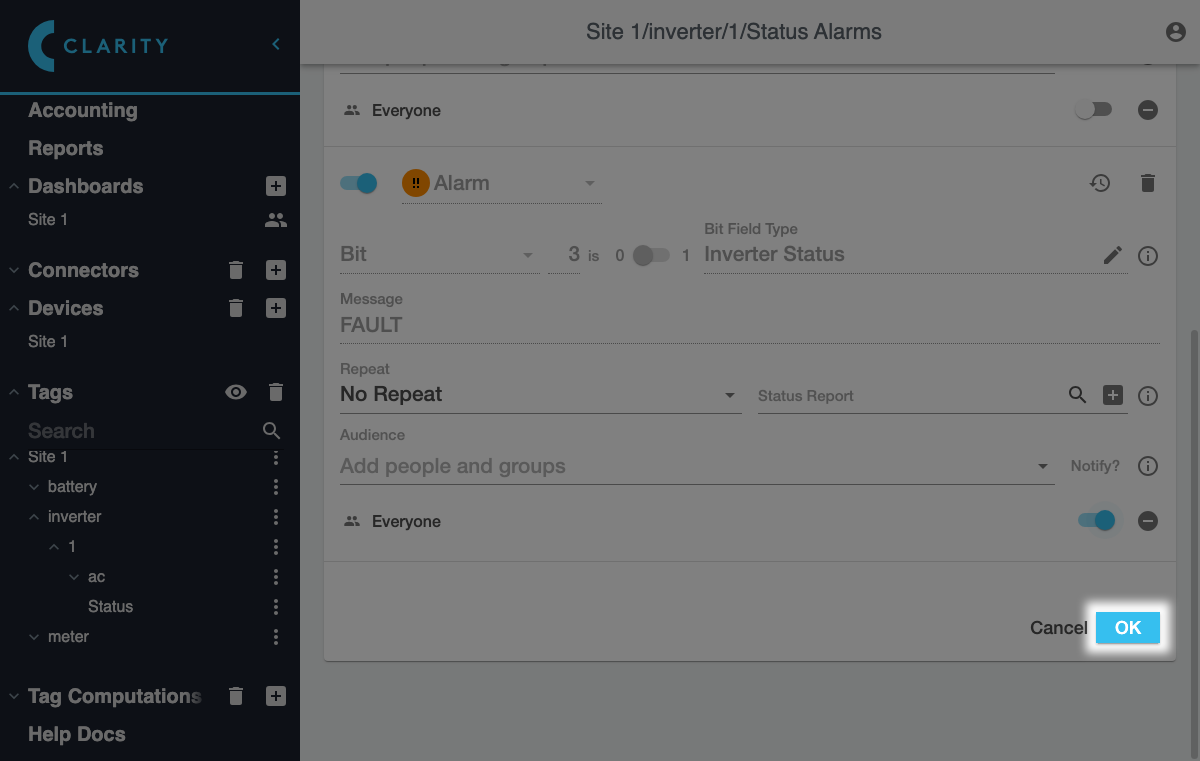Open Help Docs in sidebar
Viewport: 1200px width, 761px height.
coord(77,734)
